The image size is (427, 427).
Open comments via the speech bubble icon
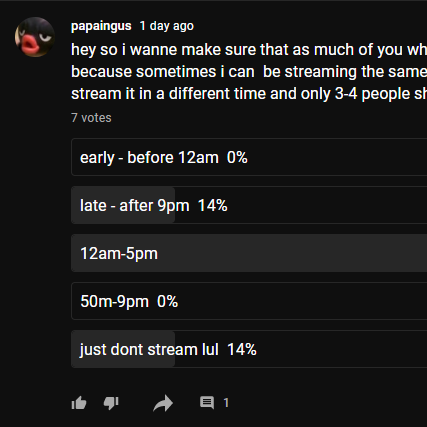pos(207,403)
